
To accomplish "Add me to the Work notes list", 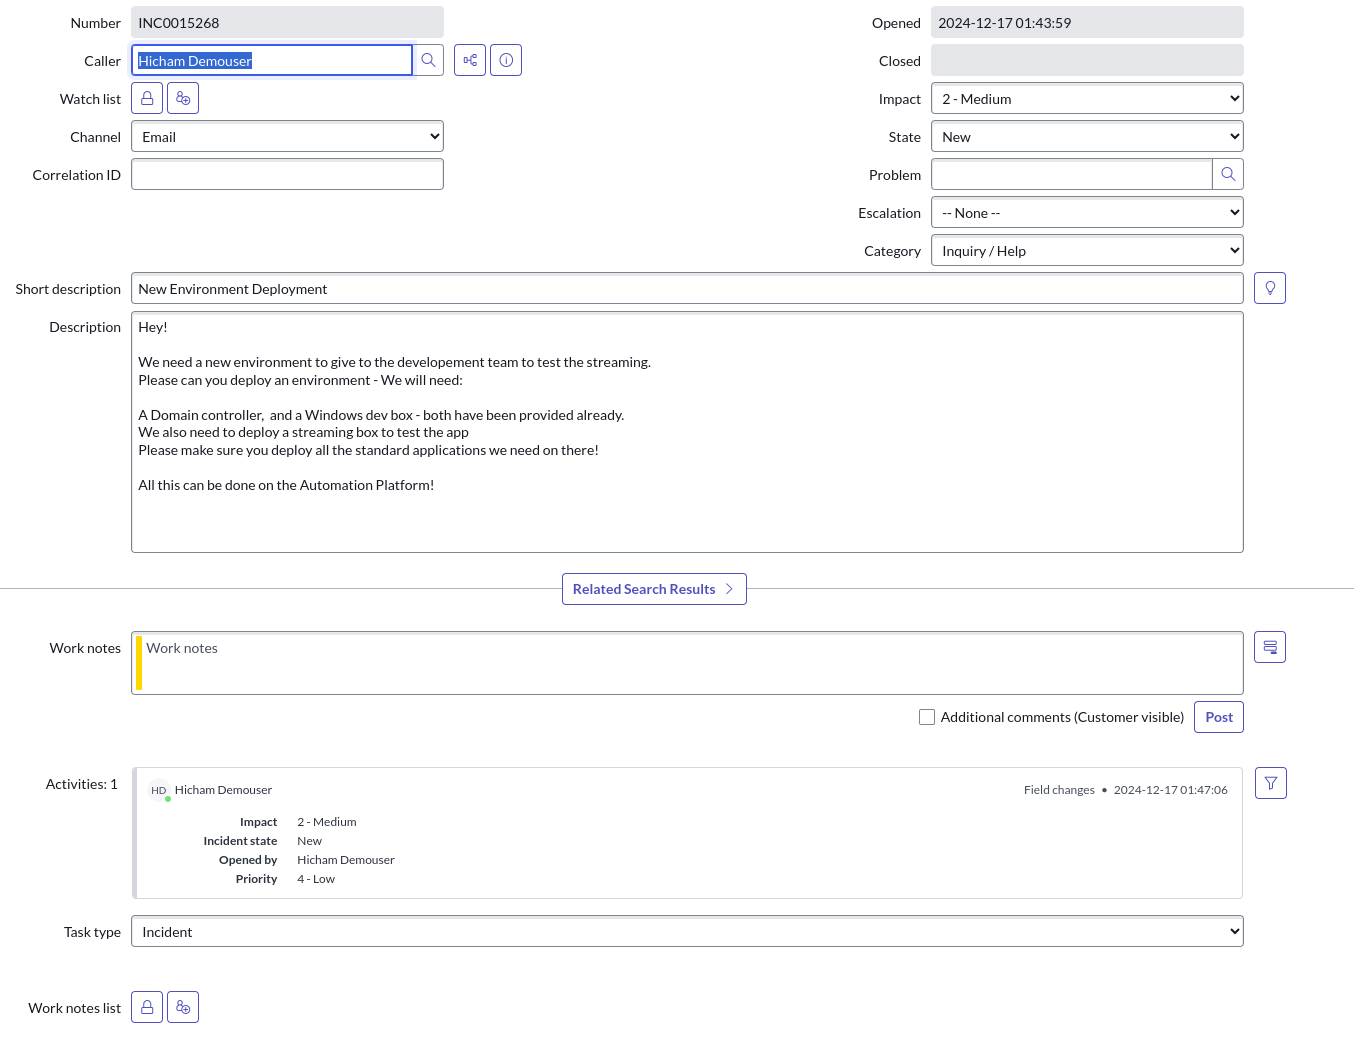I will tap(183, 1007).
